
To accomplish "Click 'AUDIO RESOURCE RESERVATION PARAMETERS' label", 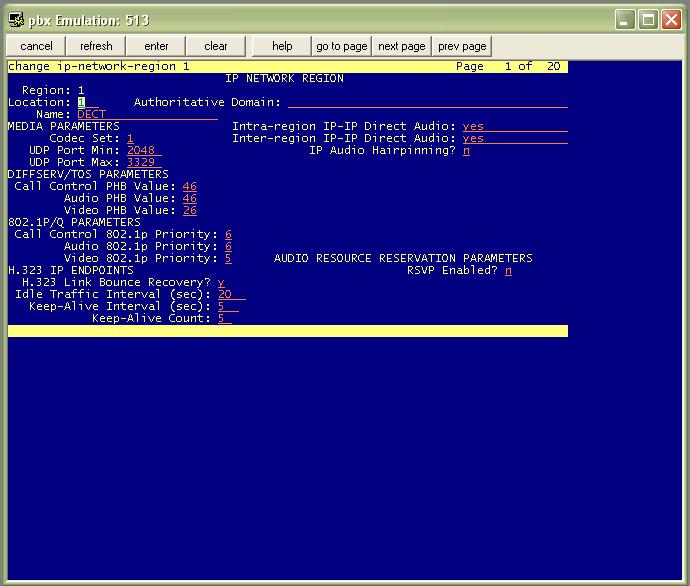I will 403,258.
